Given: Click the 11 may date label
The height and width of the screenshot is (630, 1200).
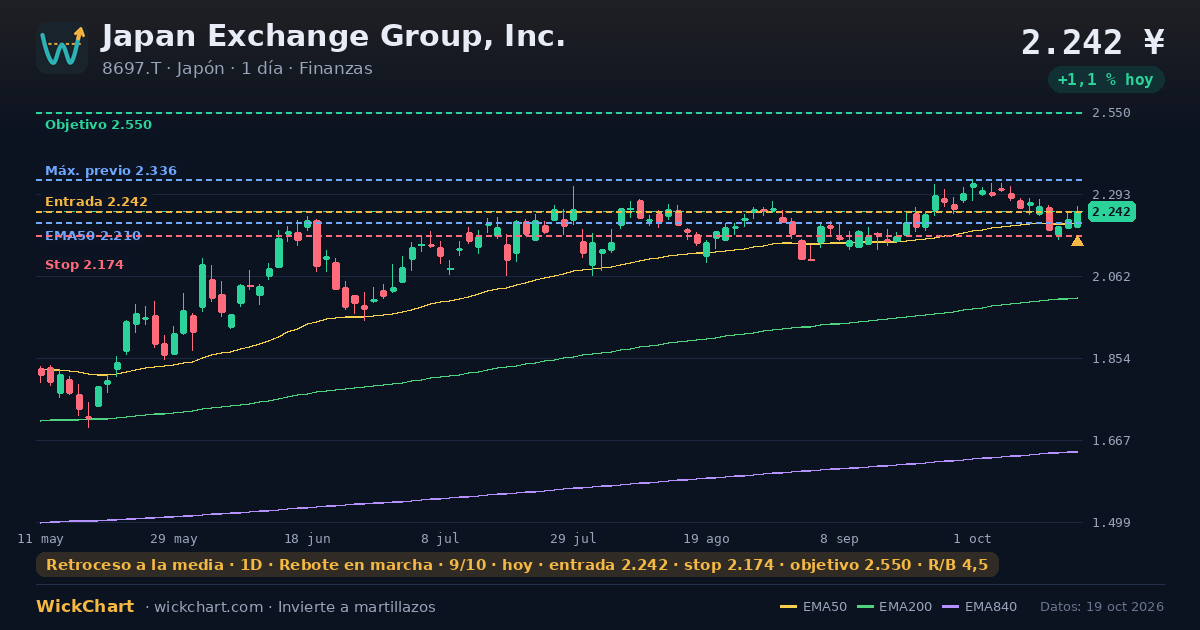Looking at the screenshot, I should [41, 538].
